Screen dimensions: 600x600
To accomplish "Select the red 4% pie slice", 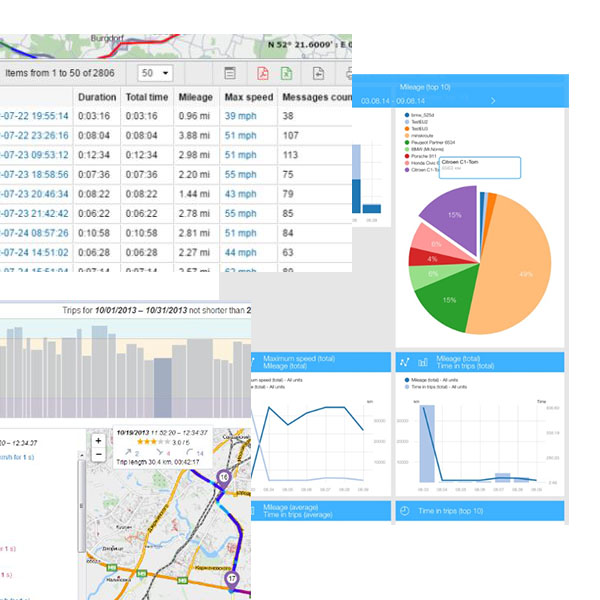I will point(430,258).
